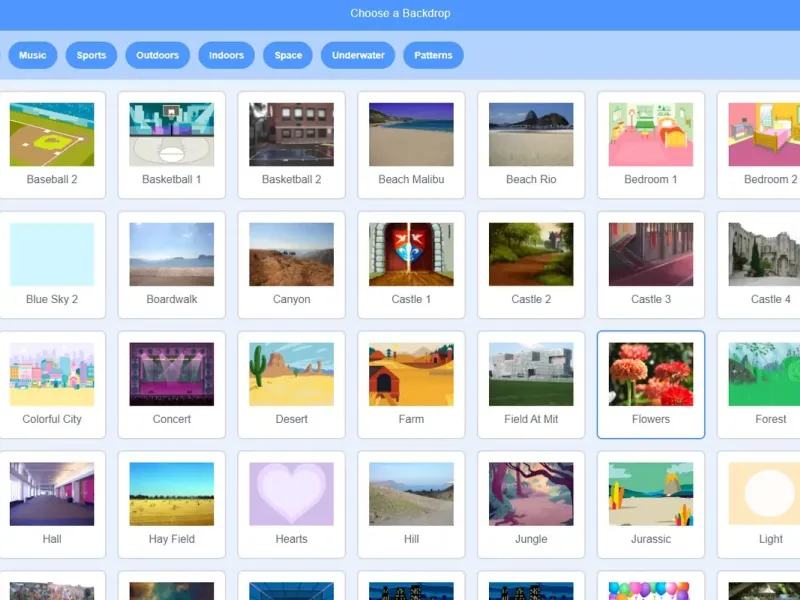Select the Concert stage backdrop

pyautogui.click(x=171, y=385)
